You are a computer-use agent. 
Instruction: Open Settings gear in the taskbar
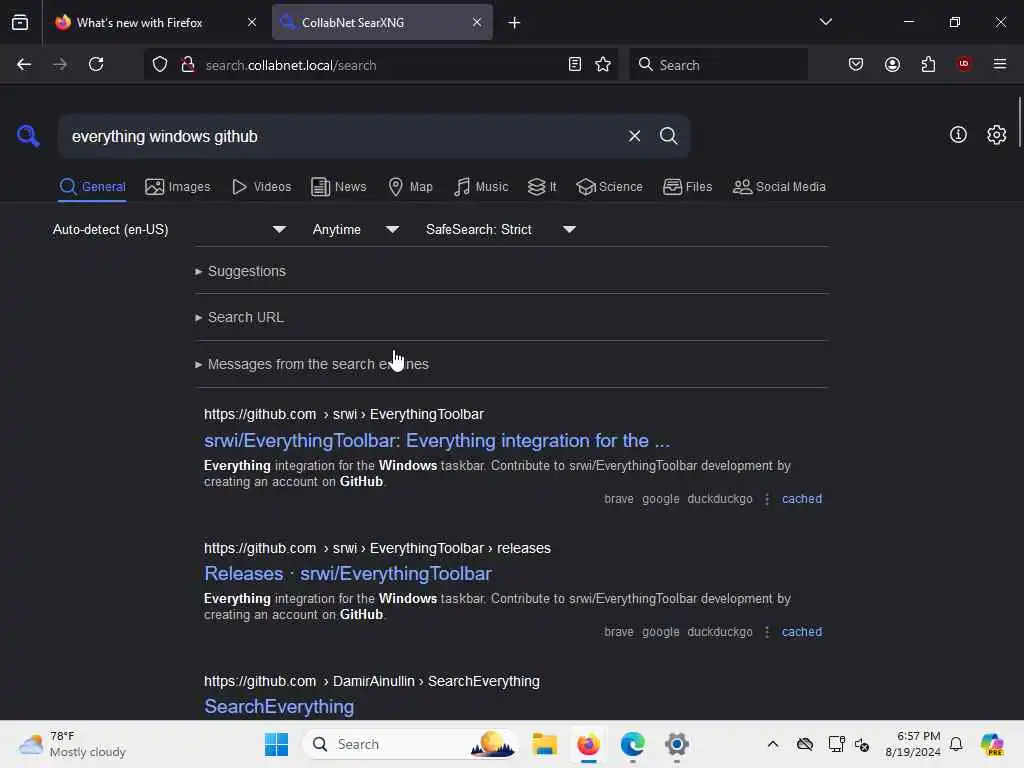tap(677, 744)
